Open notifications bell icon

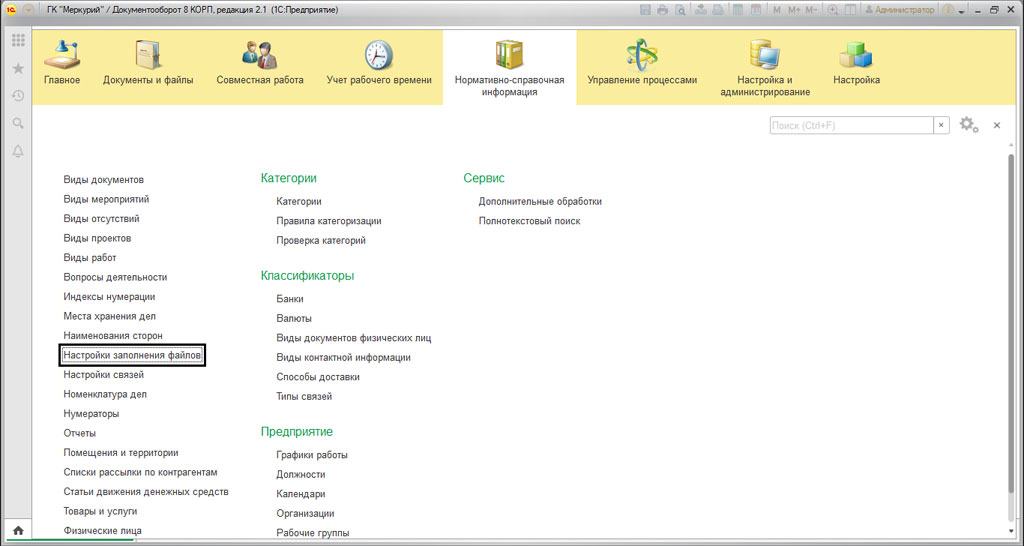18,151
